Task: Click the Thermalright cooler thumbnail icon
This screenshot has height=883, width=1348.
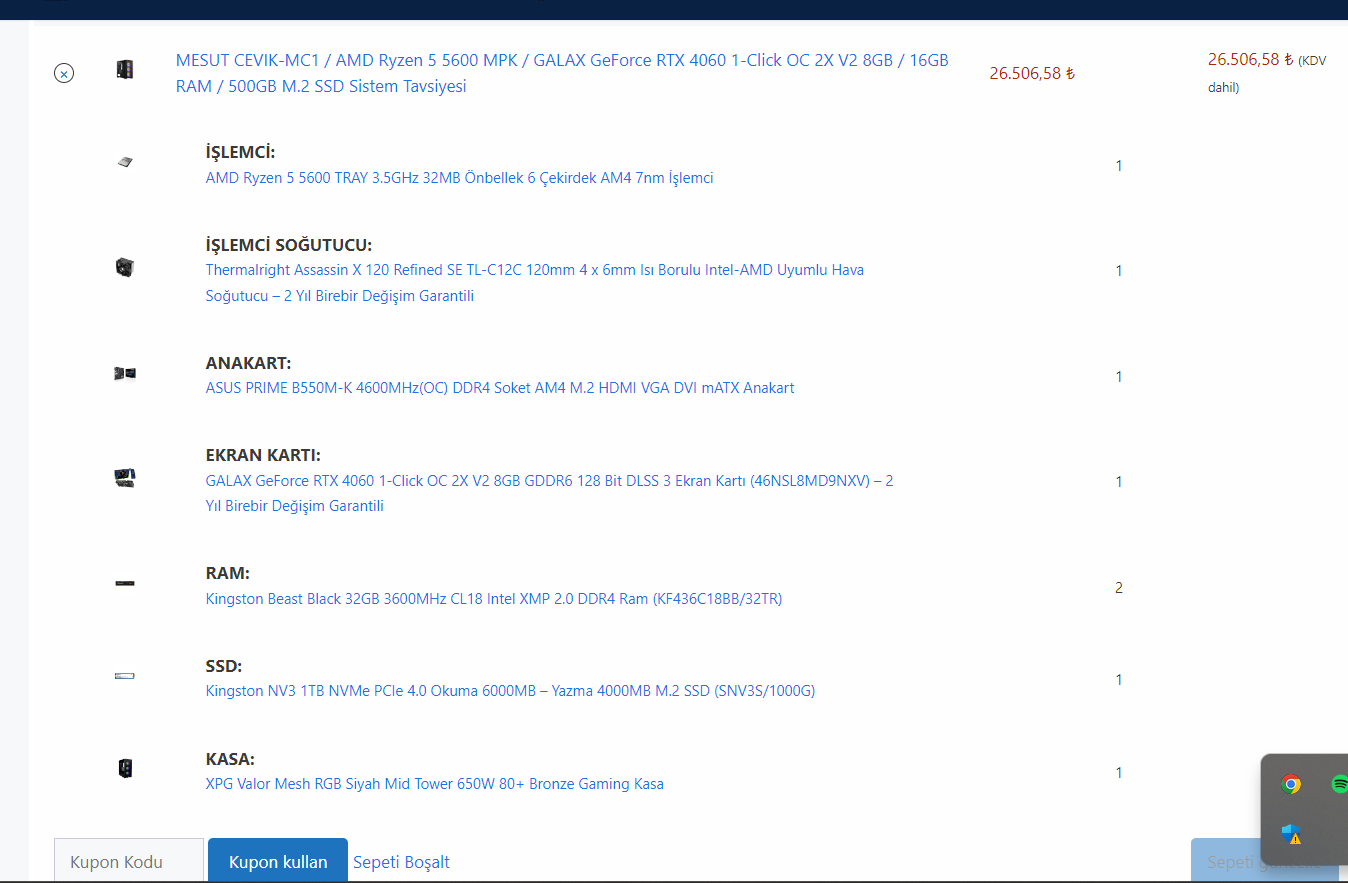Action: (125, 267)
